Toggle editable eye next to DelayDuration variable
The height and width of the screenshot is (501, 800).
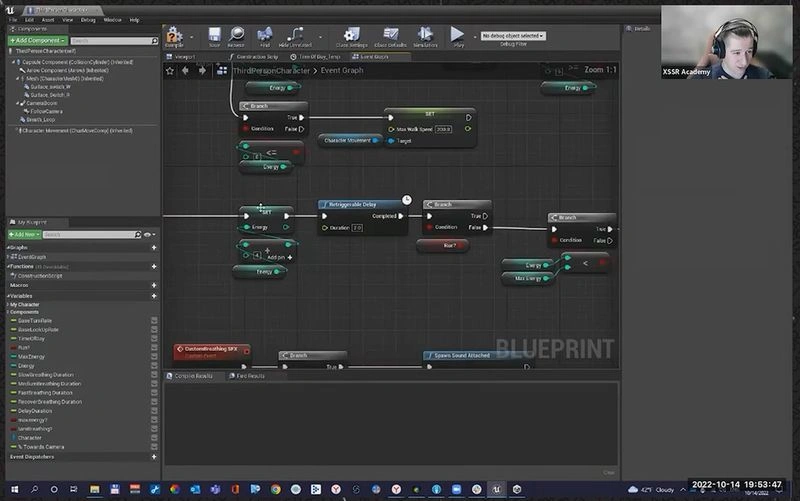[x=154, y=411]
